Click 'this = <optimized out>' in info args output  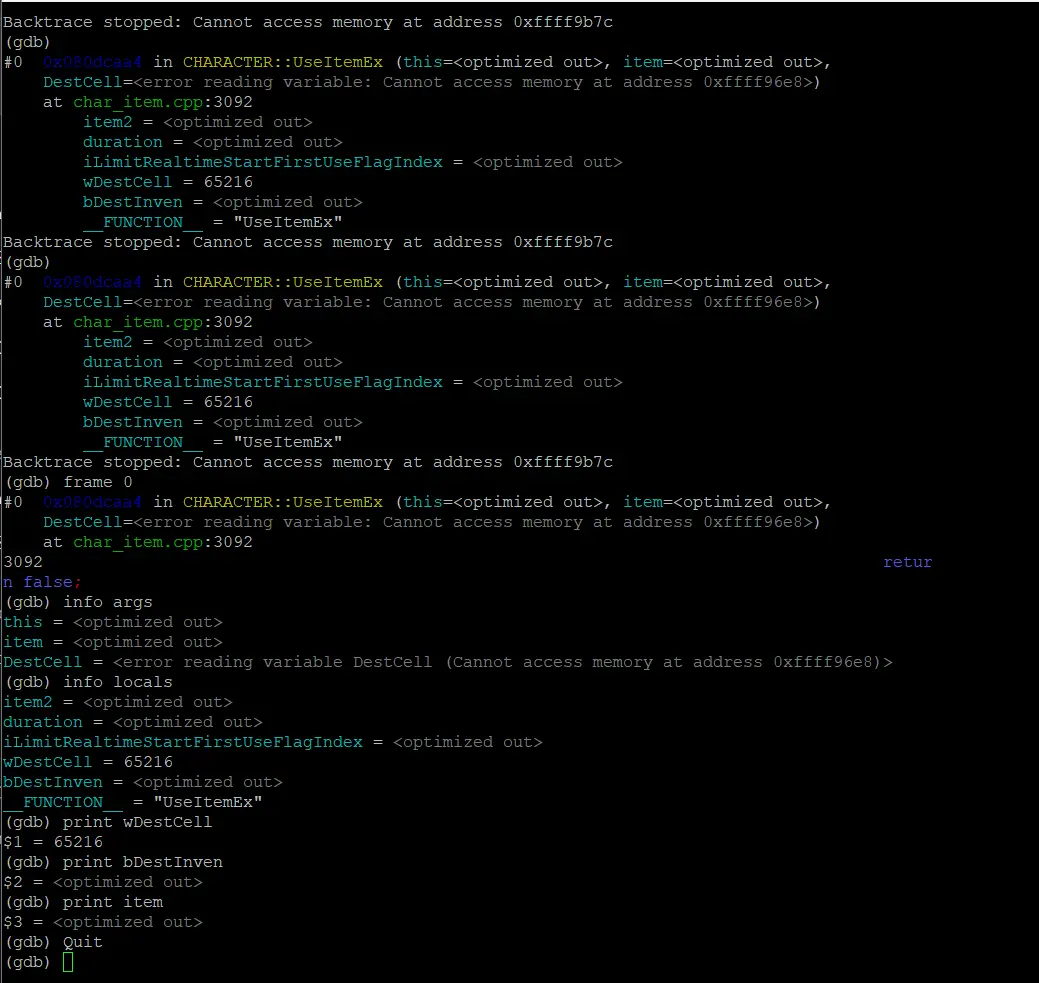point(113,622)
